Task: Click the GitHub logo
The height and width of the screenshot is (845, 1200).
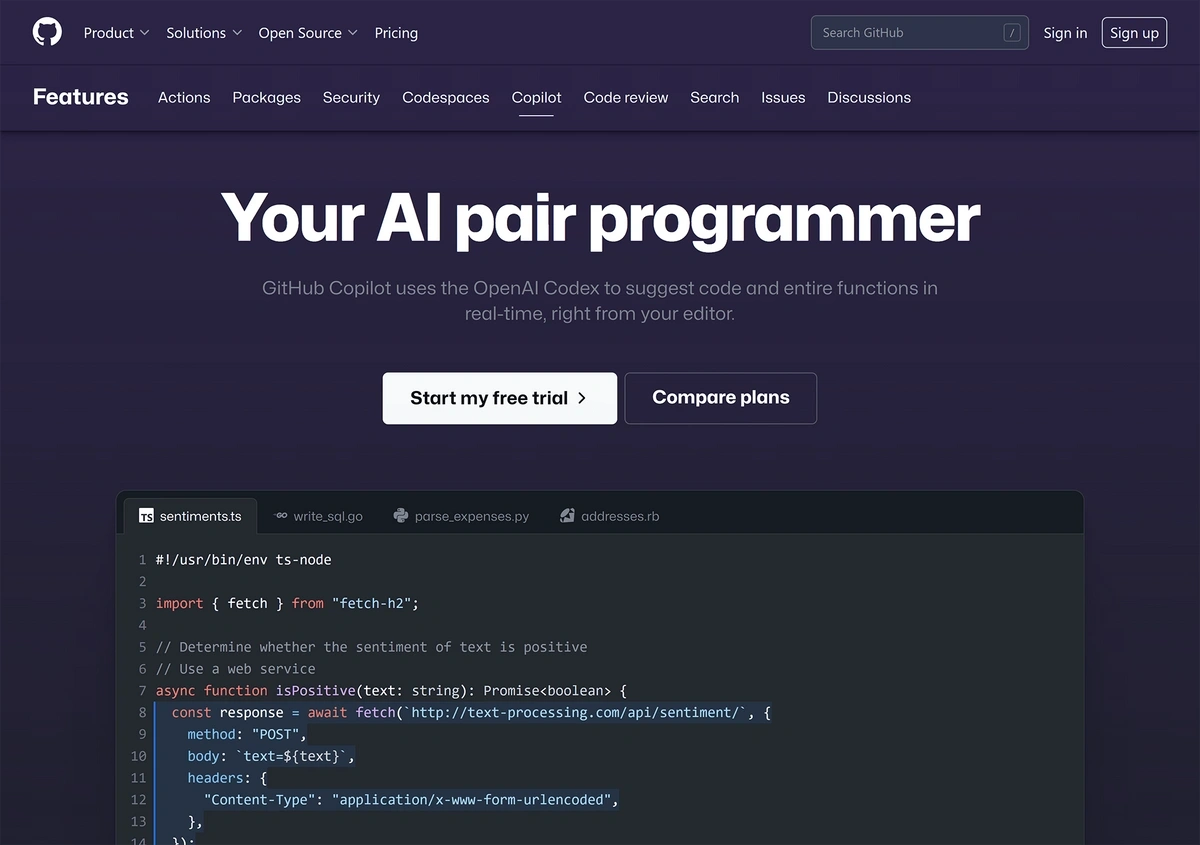Action: pyautogui.click(x=47, y=31)
